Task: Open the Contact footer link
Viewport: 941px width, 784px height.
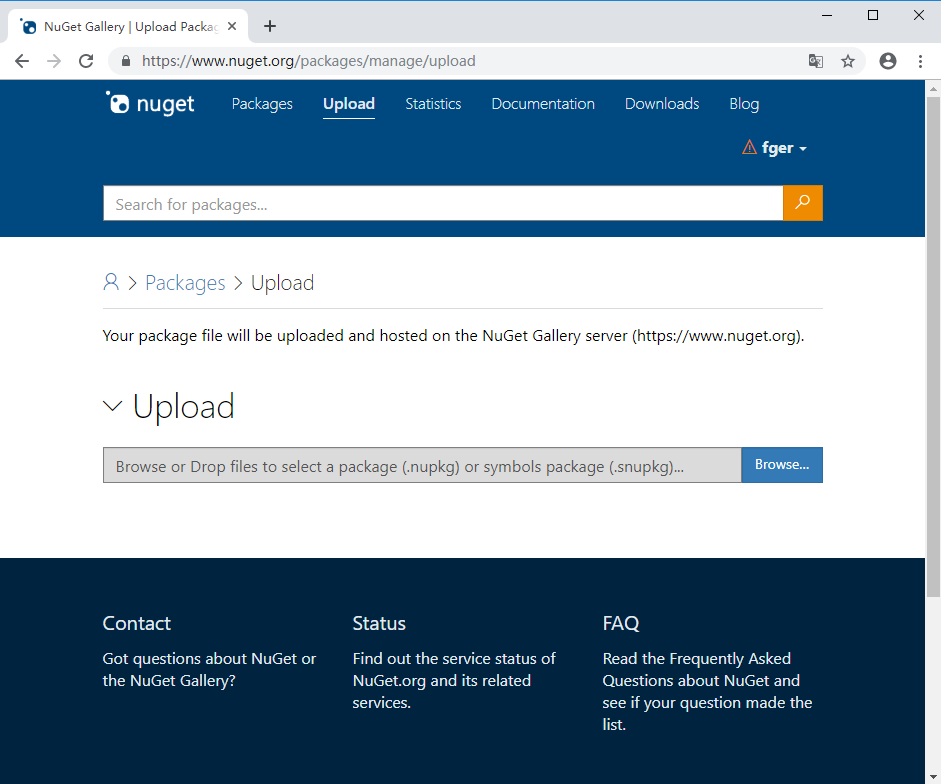Action: pyautogui.click(x=137, y=623)
